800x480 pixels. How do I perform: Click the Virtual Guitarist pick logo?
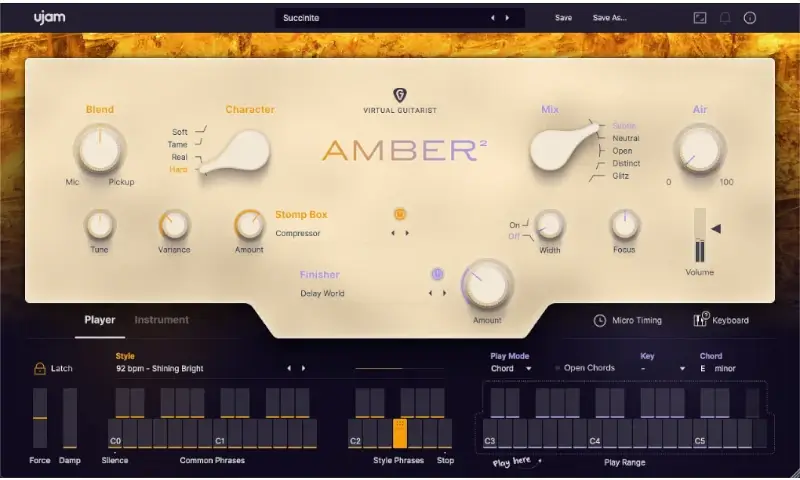[x=399, y=96]
